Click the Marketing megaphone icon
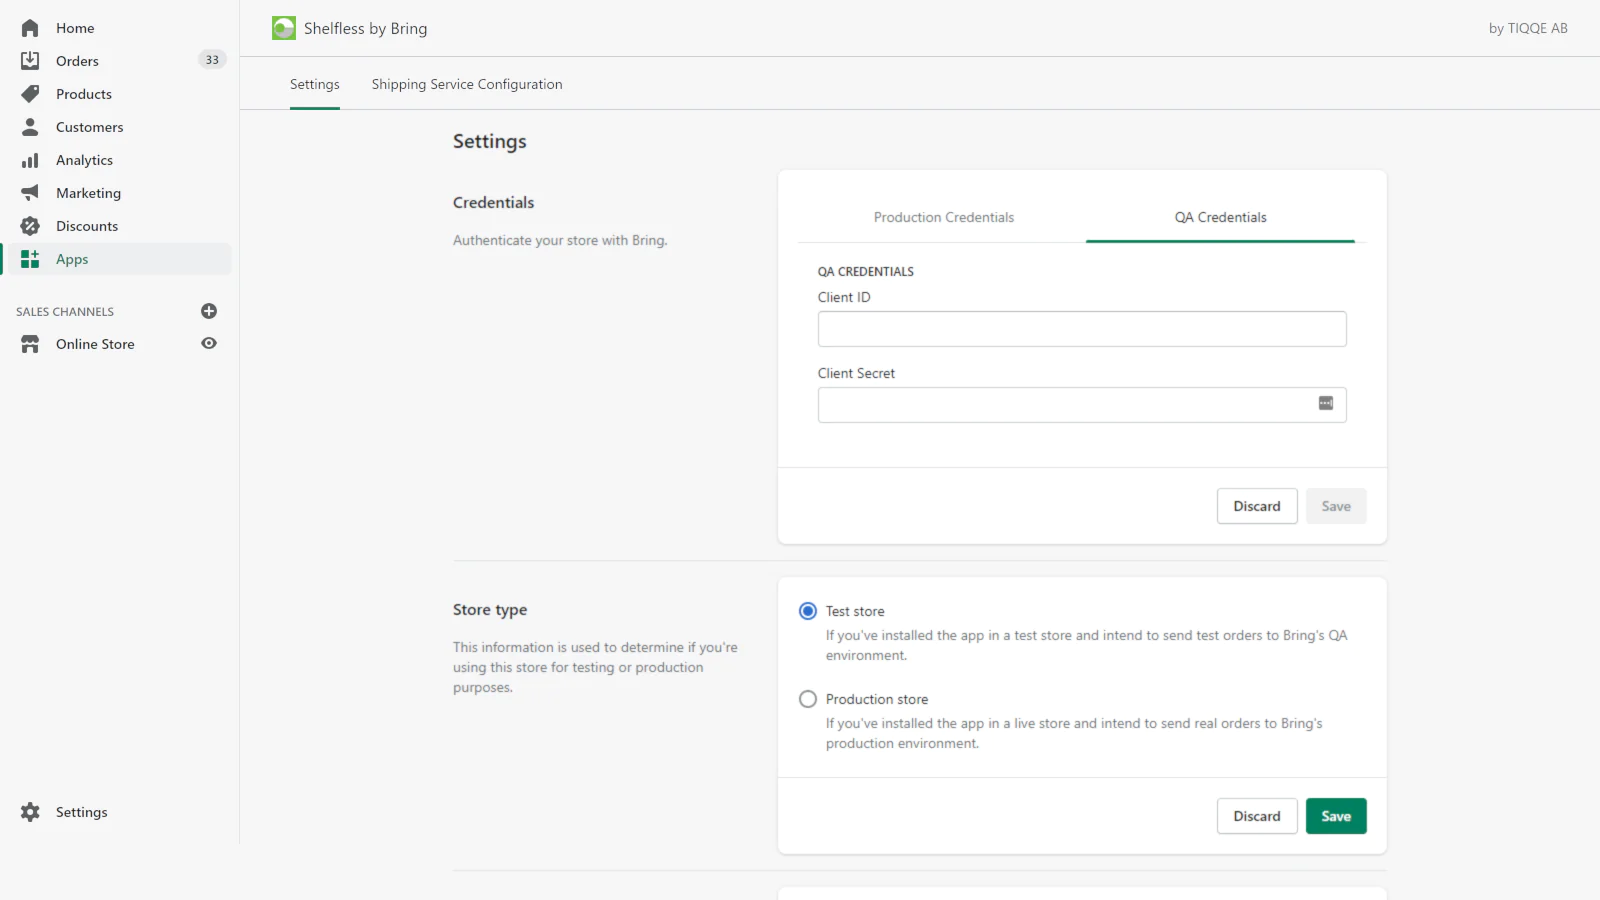The height and width of the screenshot is (900, 1600). pyautogui.click(x=30, y=193)
